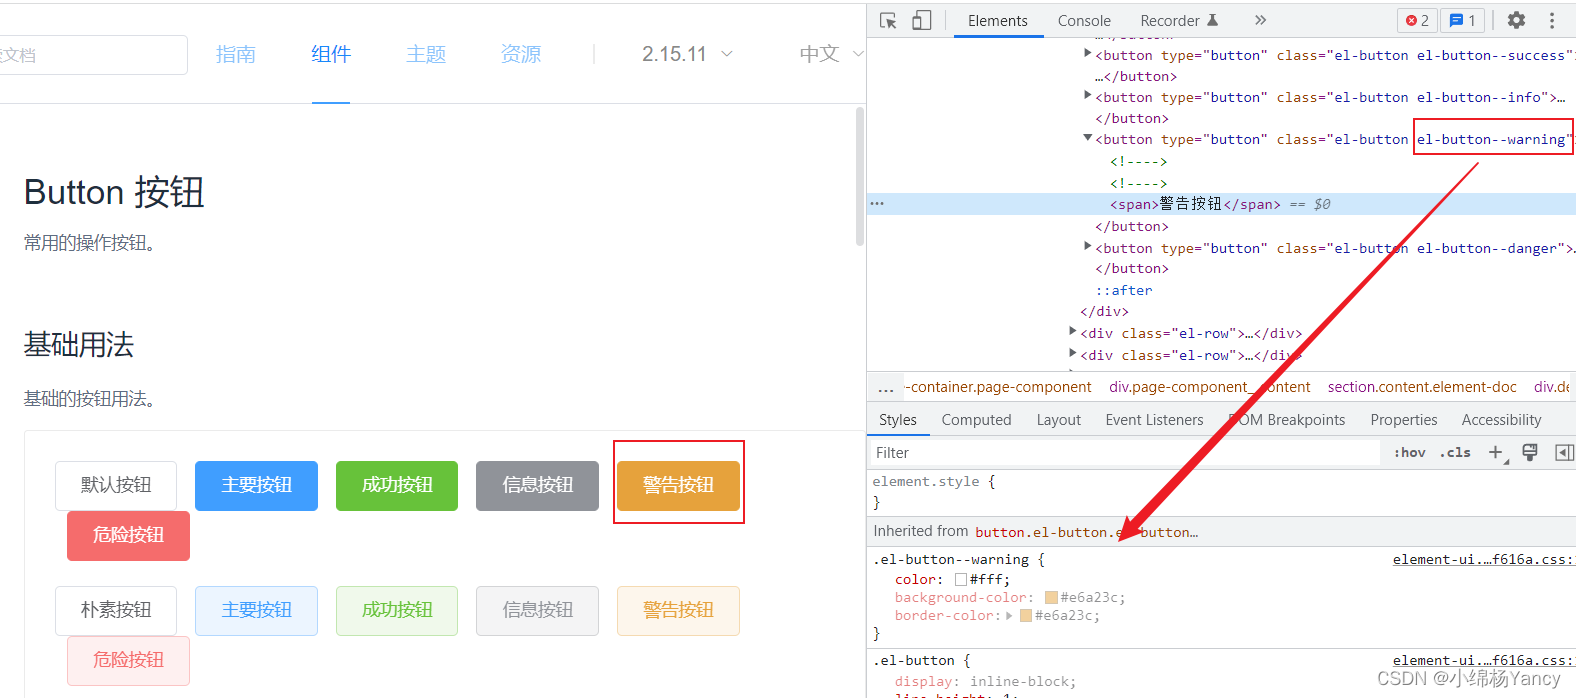Switch to the Elements tab
The height and width of the screenshot is (698, 1576).
997,21
